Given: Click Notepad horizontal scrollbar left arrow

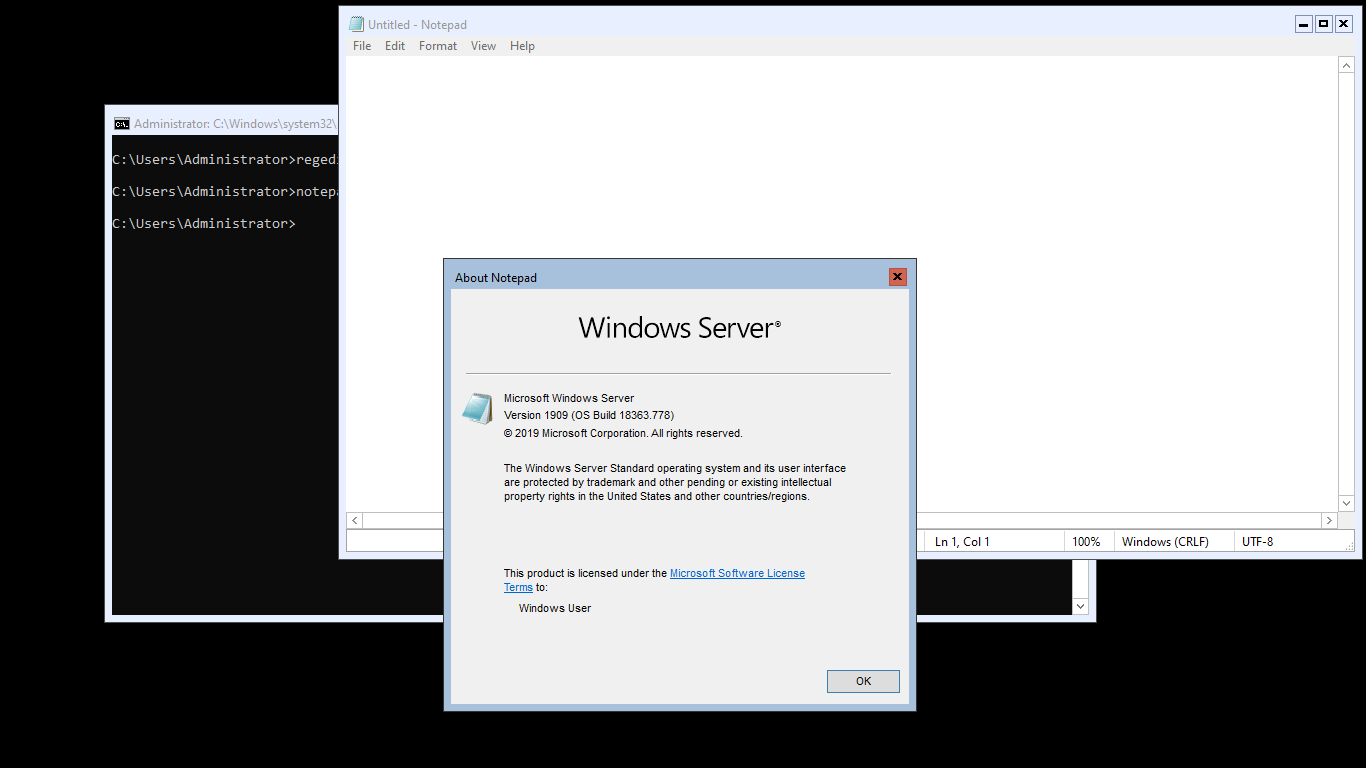Looking at the screenshot, I should coord(354,520).
